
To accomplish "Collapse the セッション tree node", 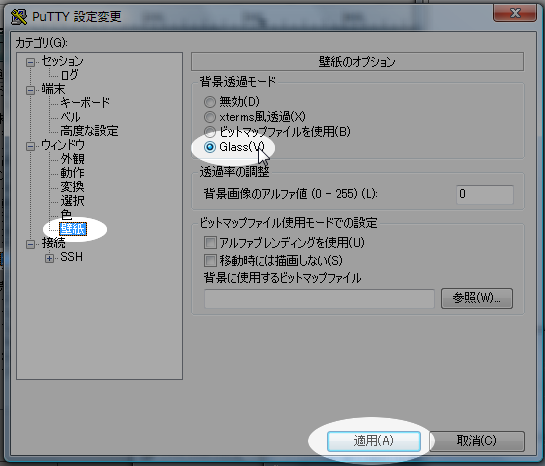I will coord(30,62).
